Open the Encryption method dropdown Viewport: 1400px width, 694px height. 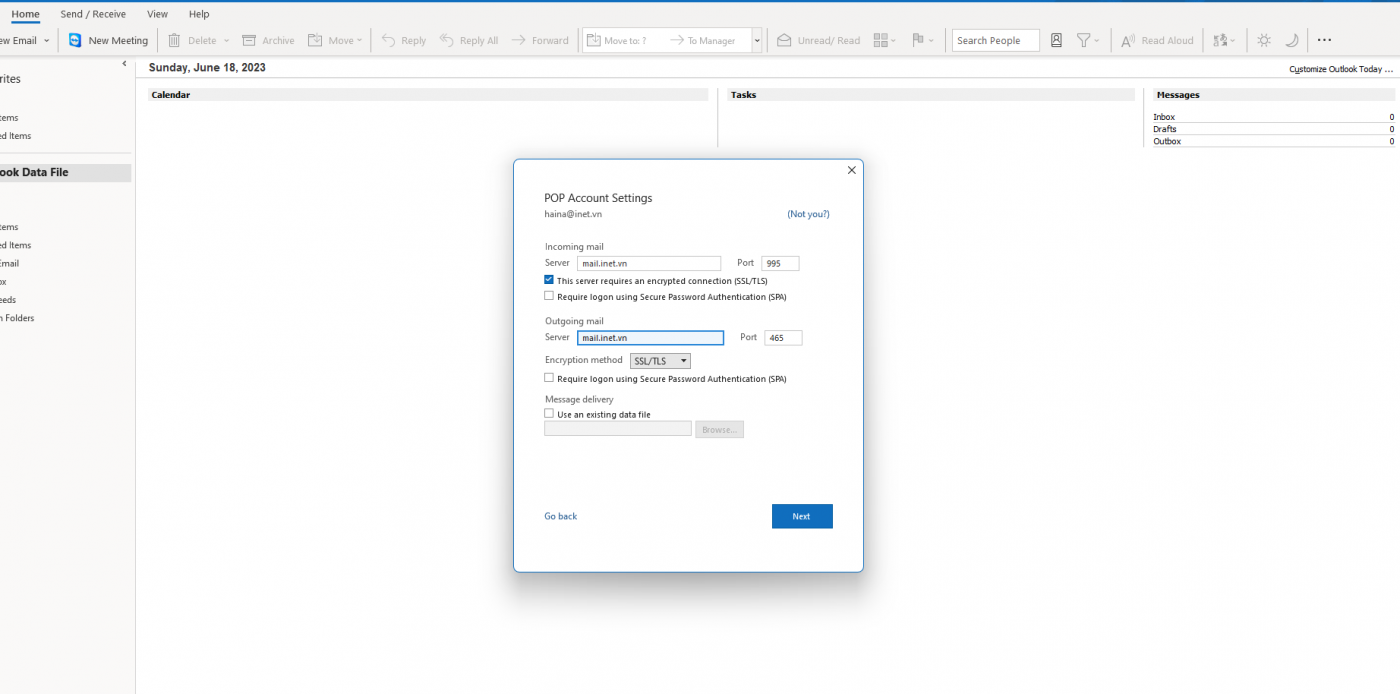660,361
